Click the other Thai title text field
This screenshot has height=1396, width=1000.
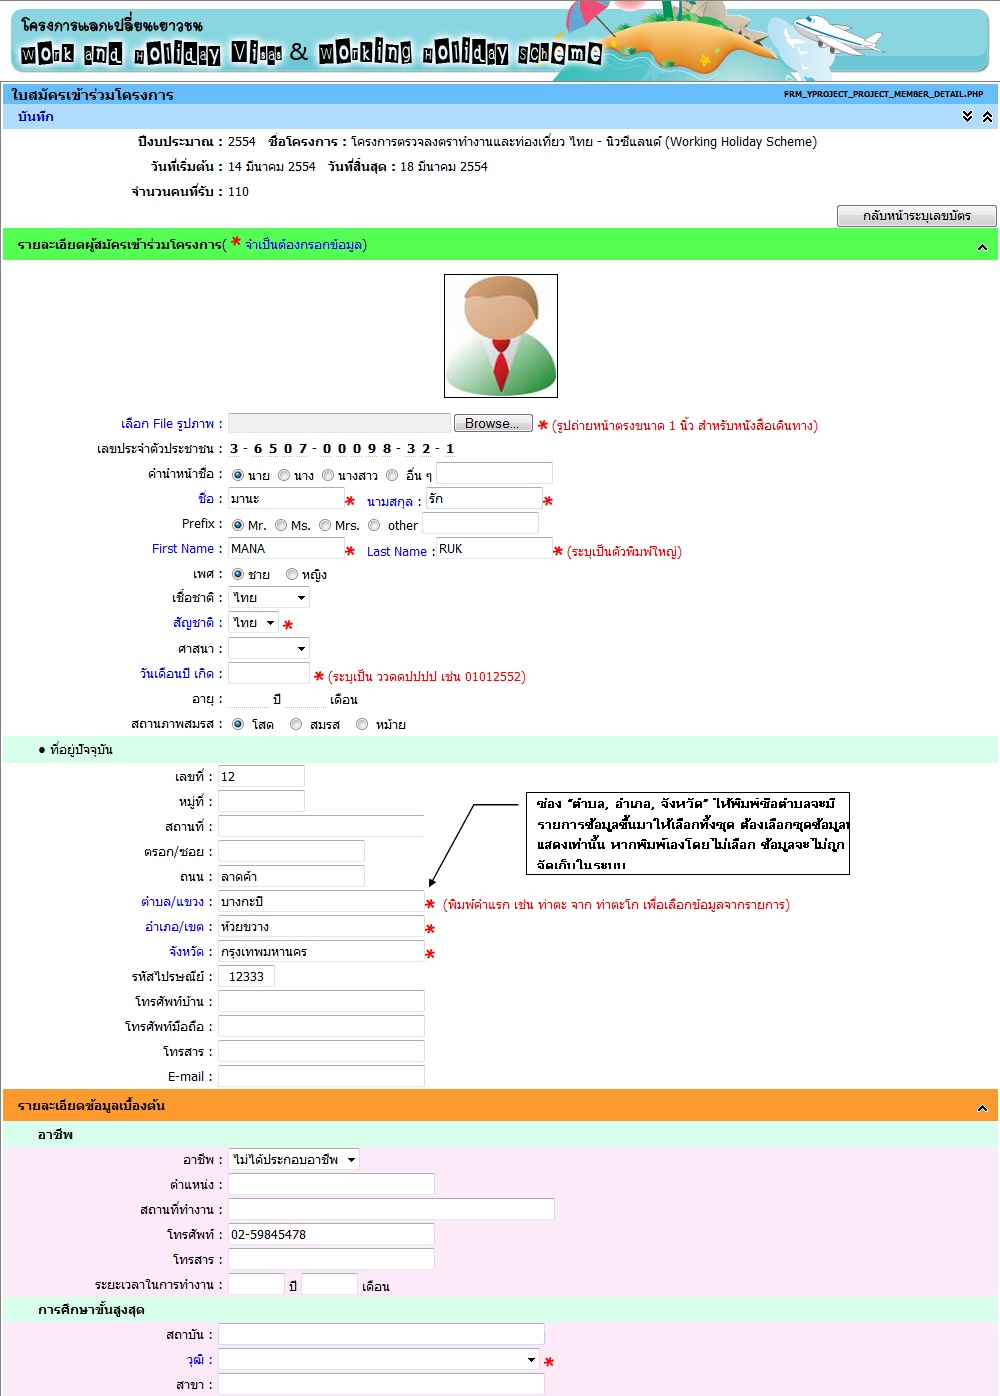click(494, 473)
